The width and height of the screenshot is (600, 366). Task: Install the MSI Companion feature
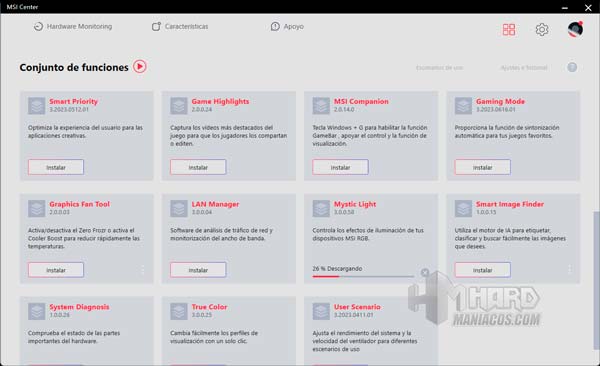[x=340, y=167]
